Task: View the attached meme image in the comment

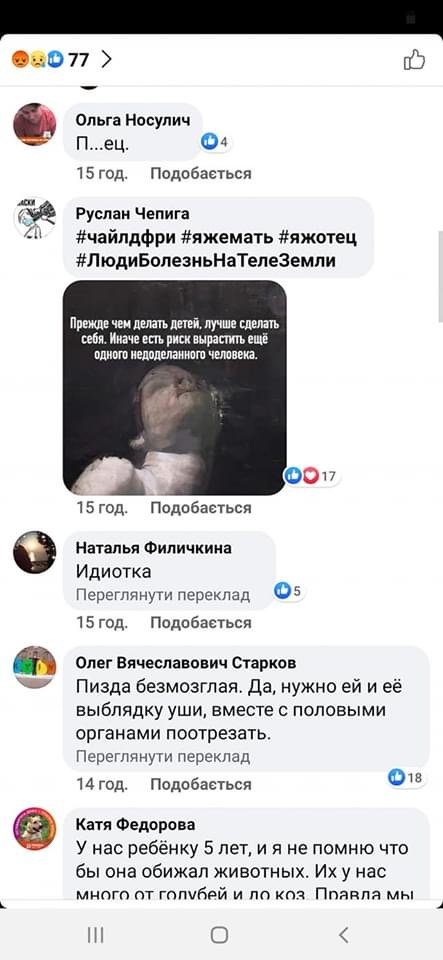Action: [174, 388]
